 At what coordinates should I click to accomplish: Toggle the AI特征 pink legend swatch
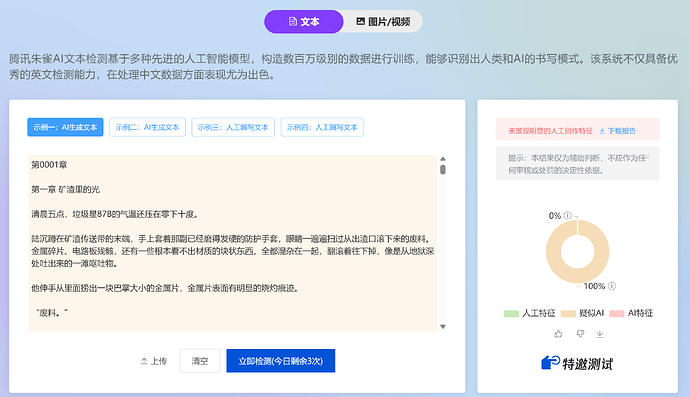pyautogui.click(x=617, y=313)
